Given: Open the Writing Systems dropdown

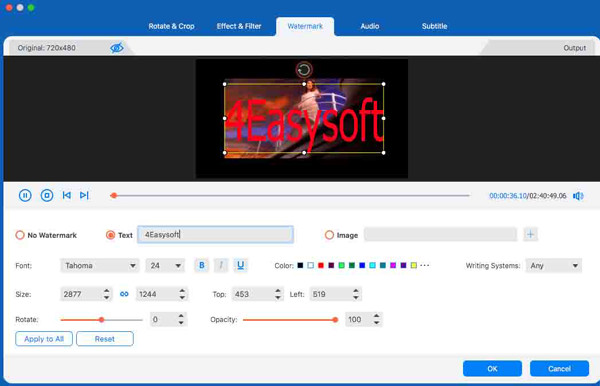Looking at the screenshot, I should (x=553, y=265).
